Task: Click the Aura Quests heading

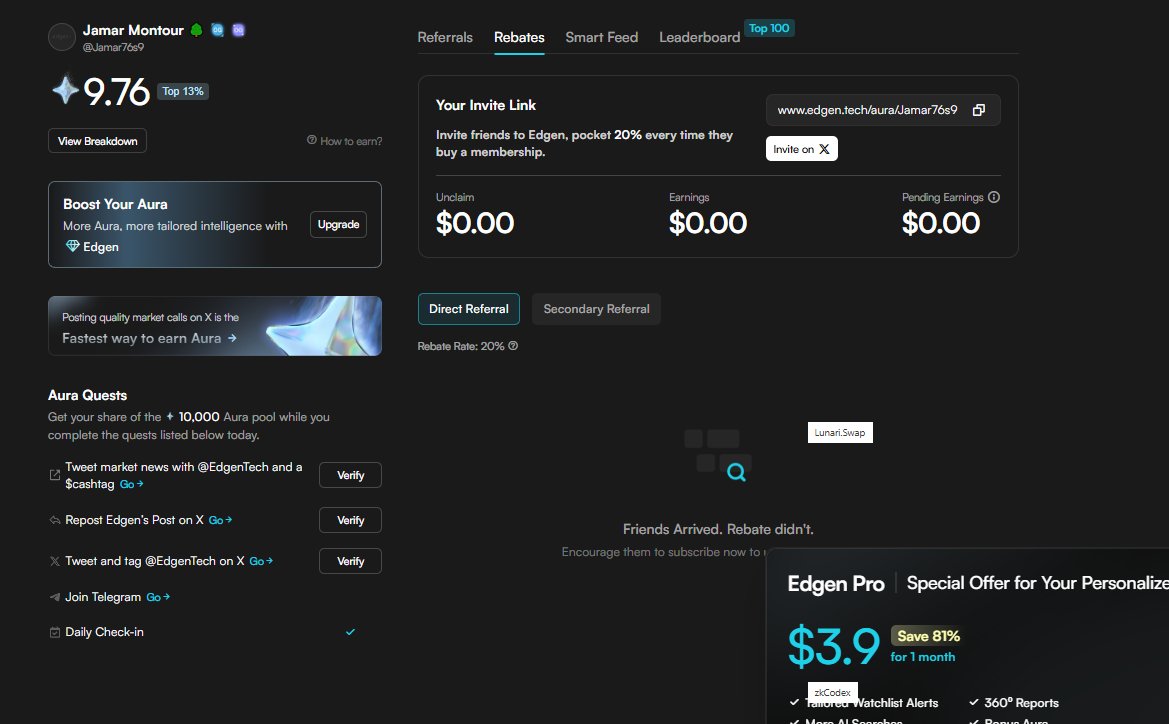Action: point(87,395)
